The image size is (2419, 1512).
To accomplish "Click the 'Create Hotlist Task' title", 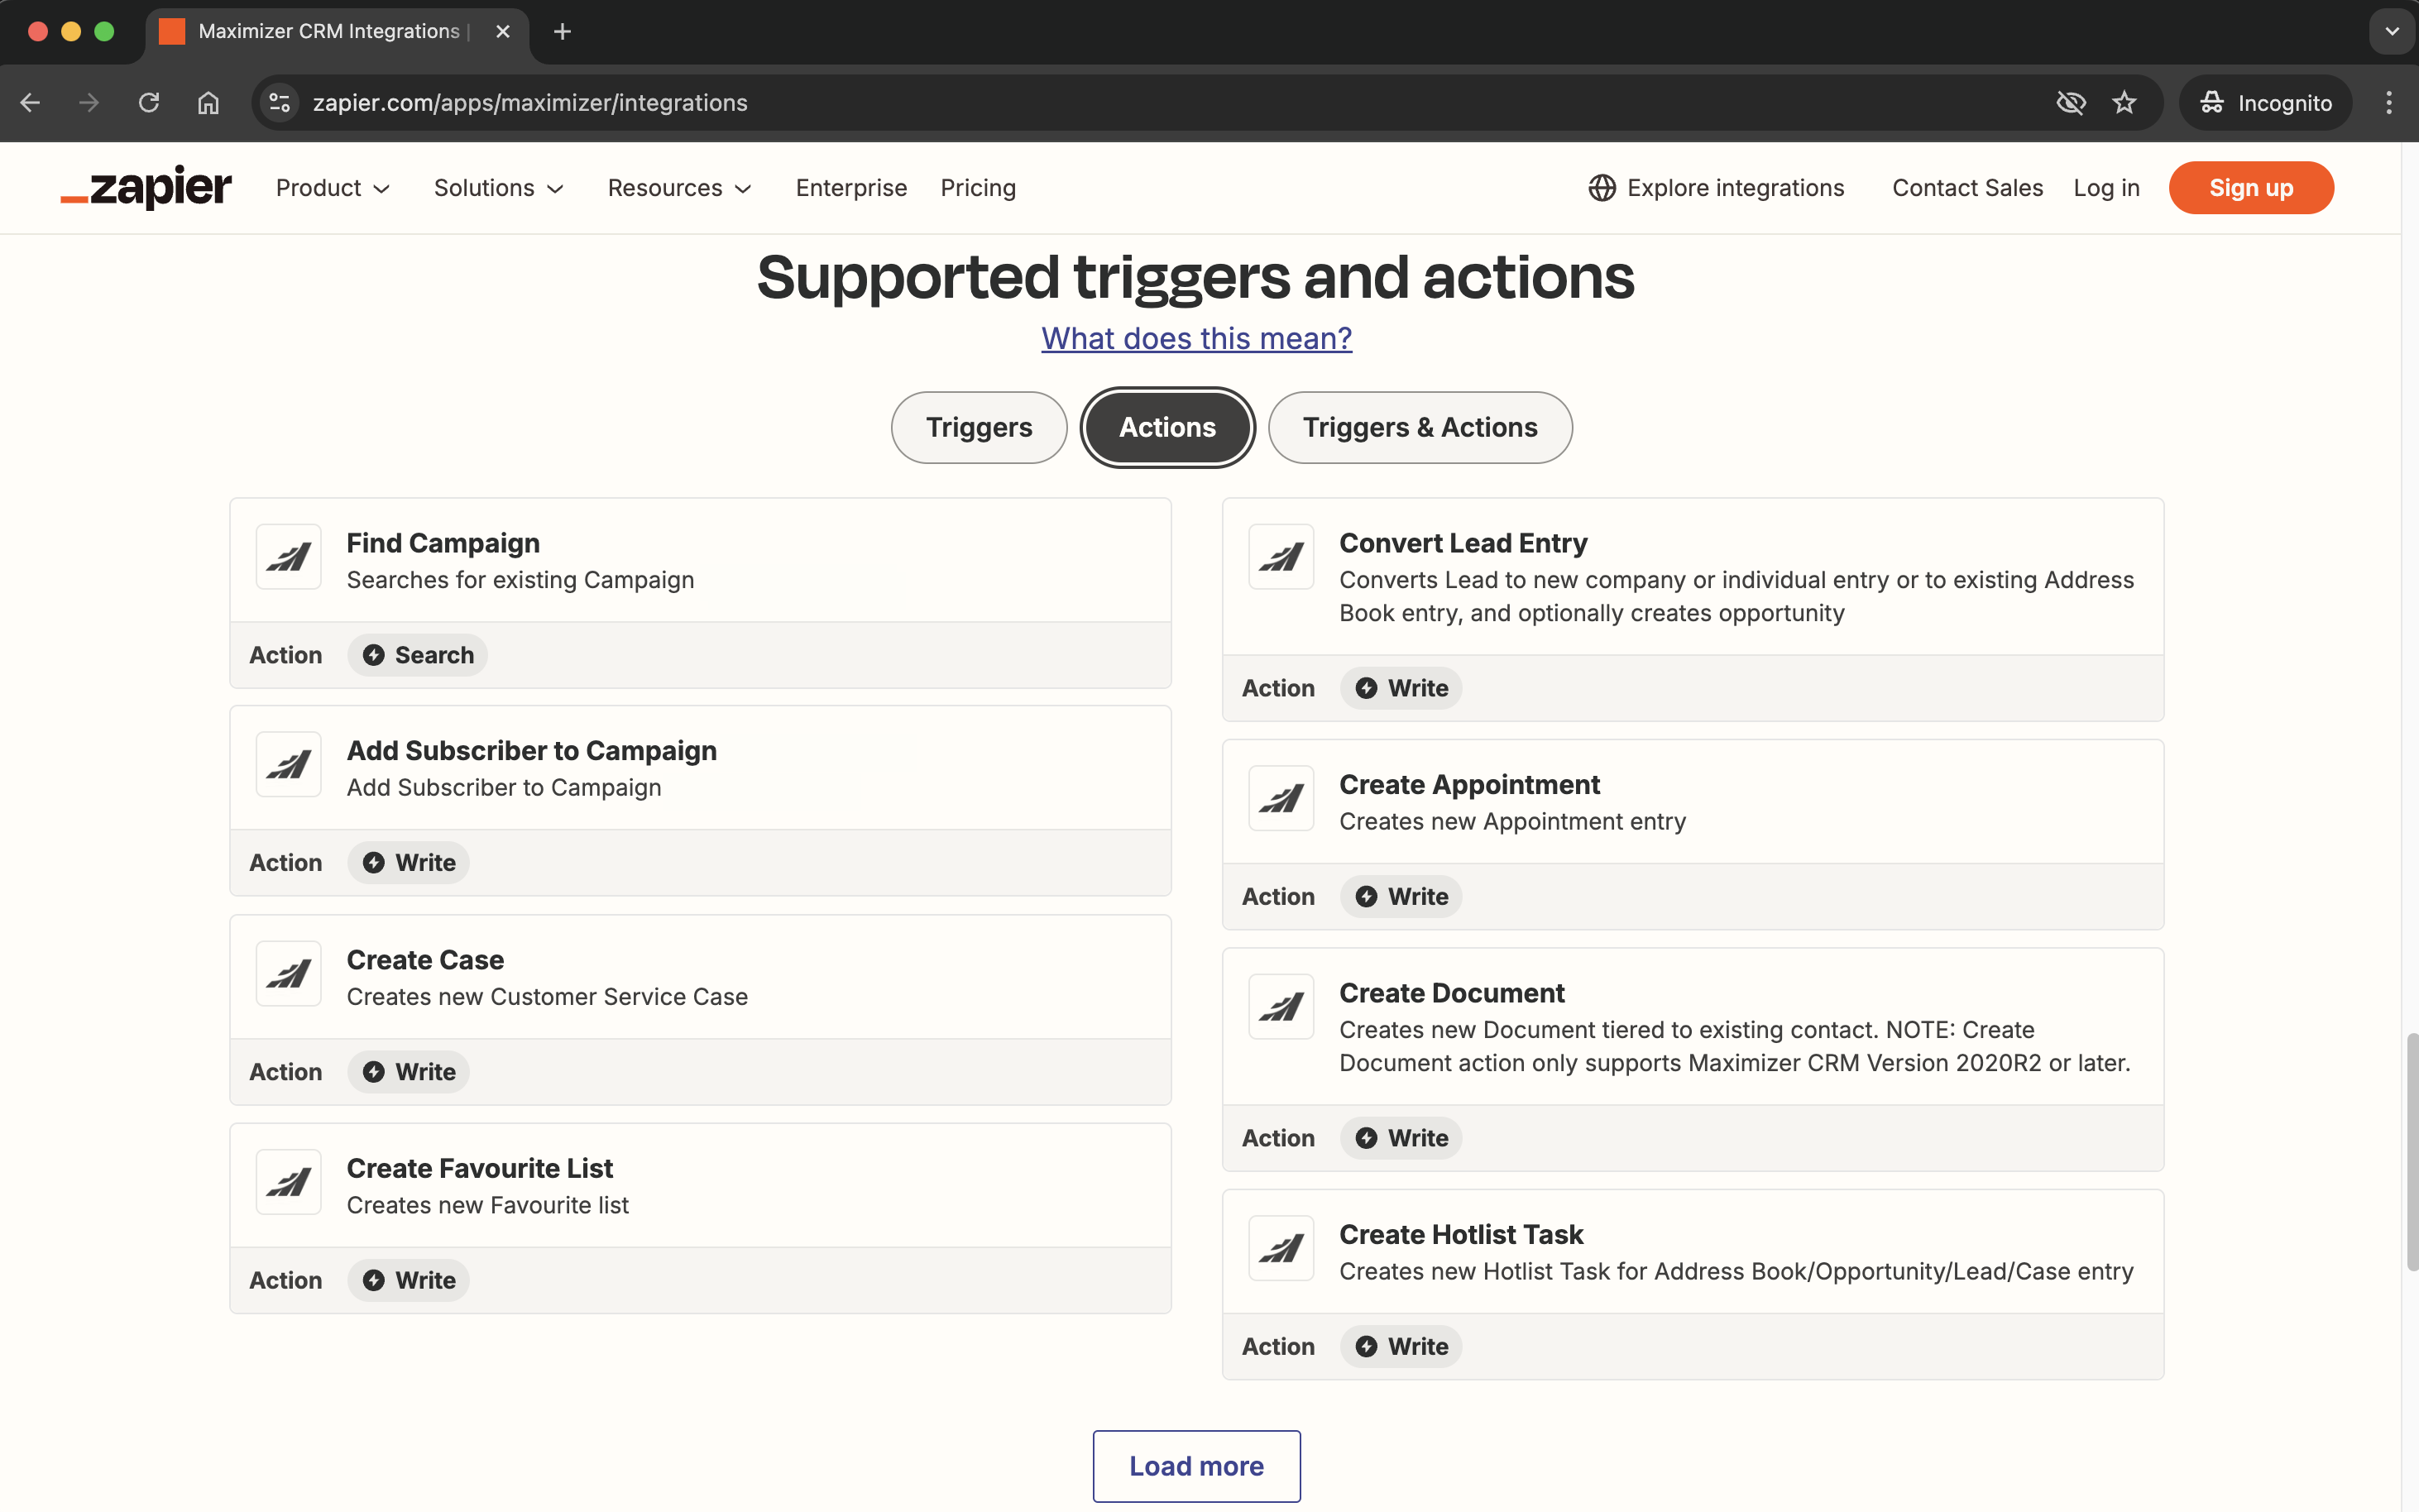I will [1461, 1235].
